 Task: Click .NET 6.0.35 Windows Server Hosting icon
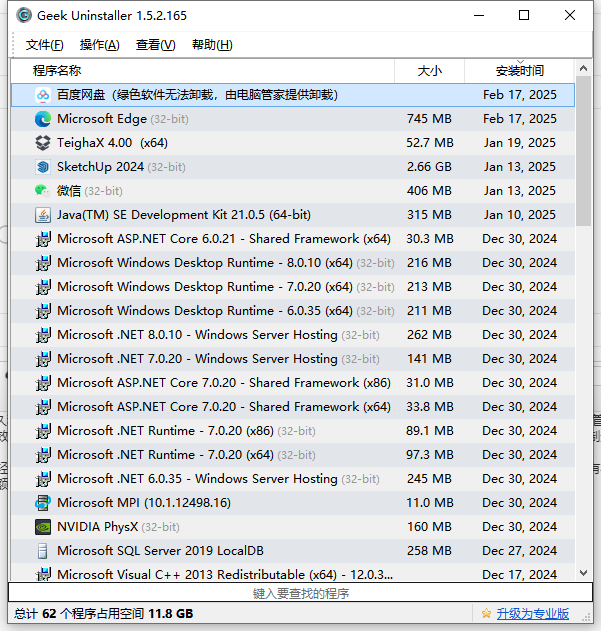[43, 479]
